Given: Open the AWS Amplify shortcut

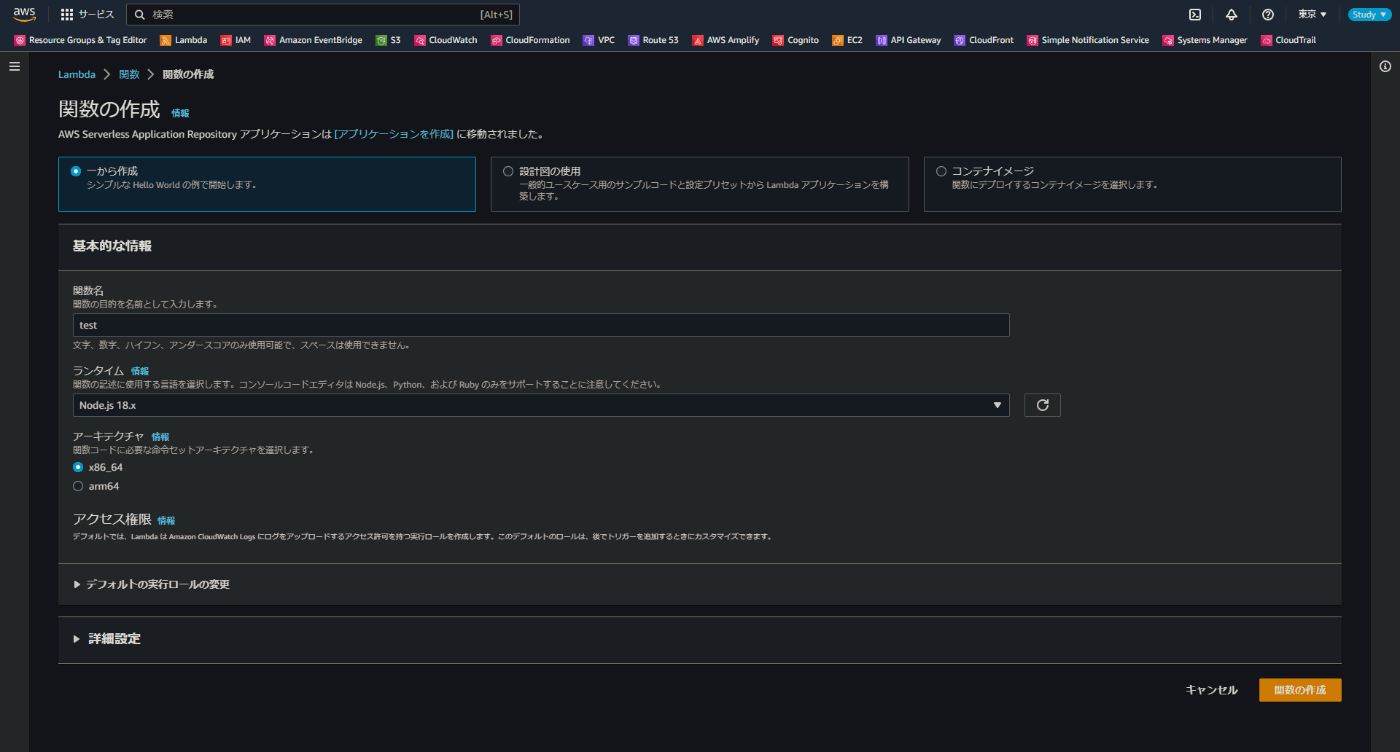Looking at the screenshot, I should [x=725, y=40].
